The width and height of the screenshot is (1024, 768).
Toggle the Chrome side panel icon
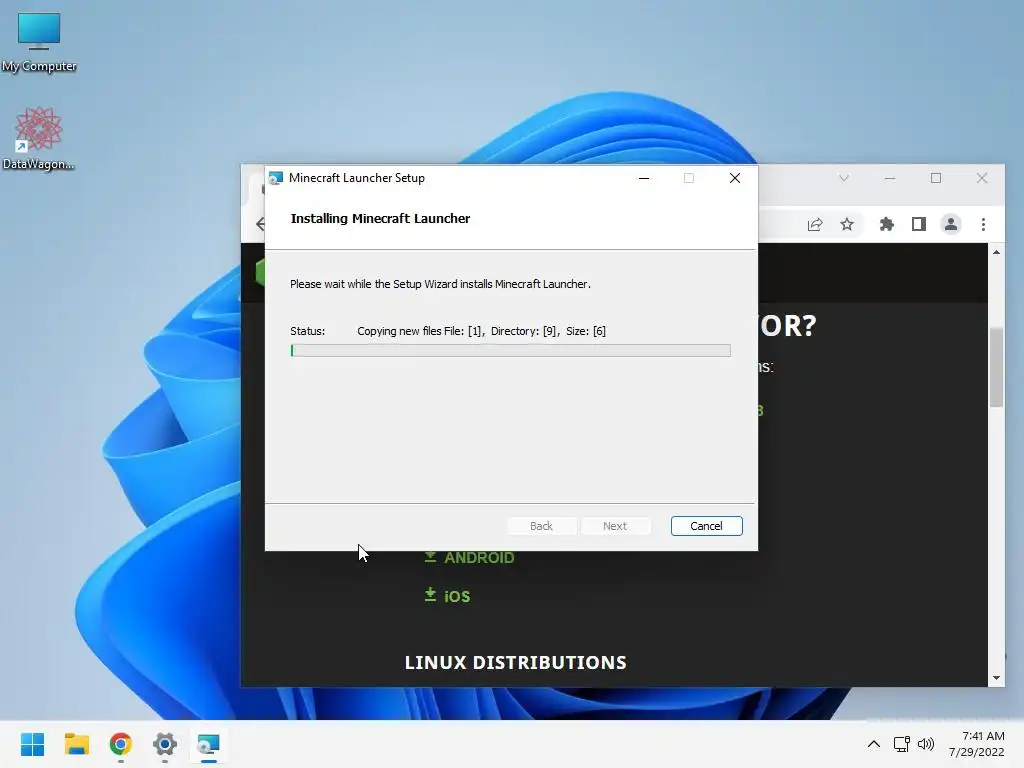(x=919, y=225)
